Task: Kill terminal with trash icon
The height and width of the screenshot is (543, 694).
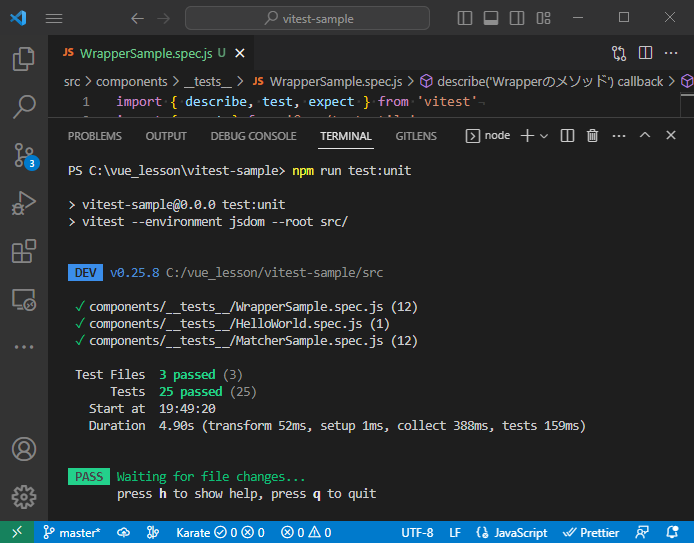Action: (x=592, y=136)
